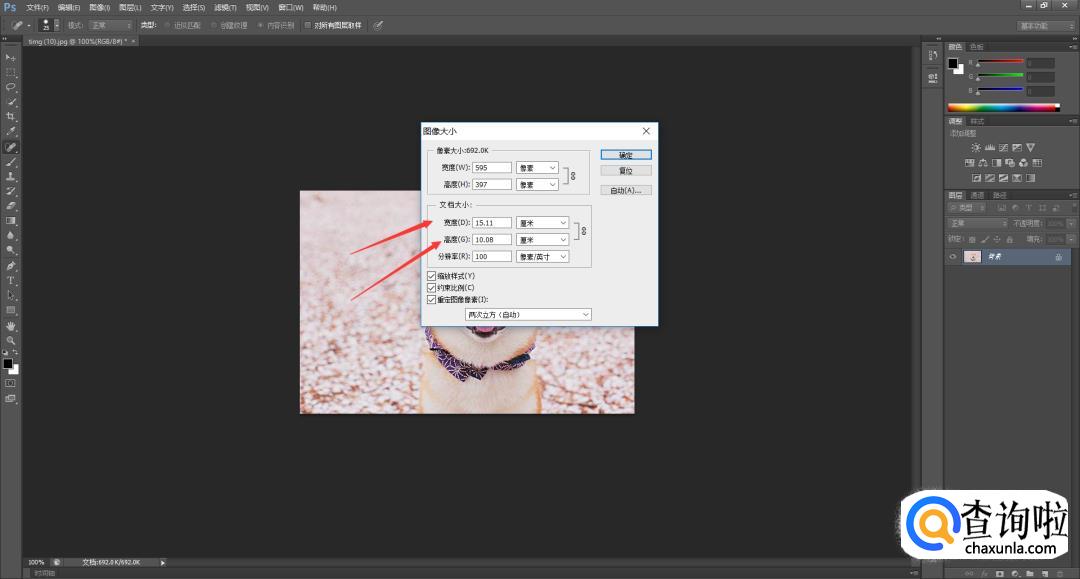Select the Move tool in toolbox
This screenshot has height=579, width=1080.
point(11,57)
